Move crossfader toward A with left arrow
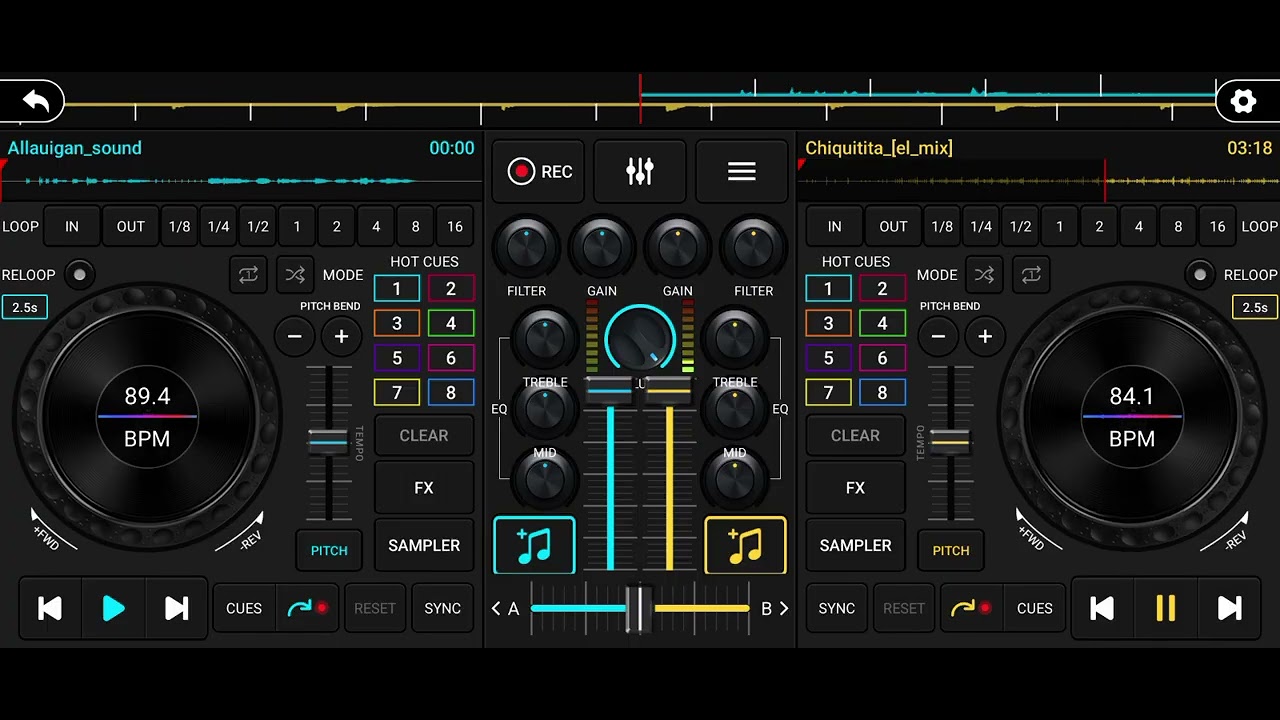Image resolution: width=1280 pixels, height=720 pixels. point(496,608)
